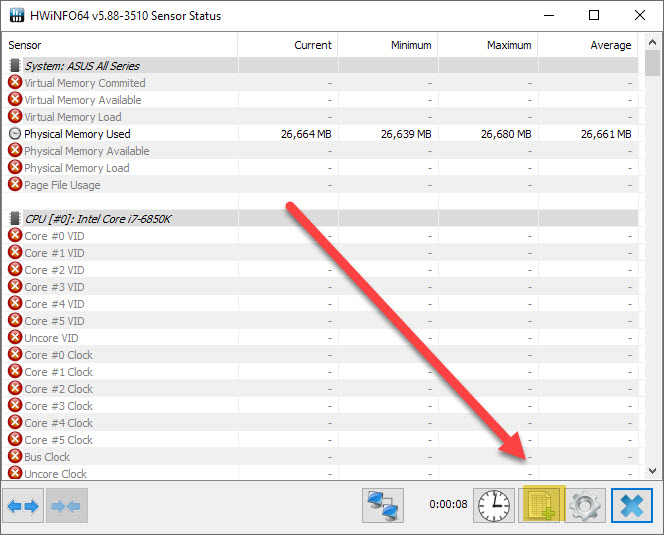Screen dimensions: 664x535
Task: Click clock icon beside Physical Memory Used
Action: point(15,134)
